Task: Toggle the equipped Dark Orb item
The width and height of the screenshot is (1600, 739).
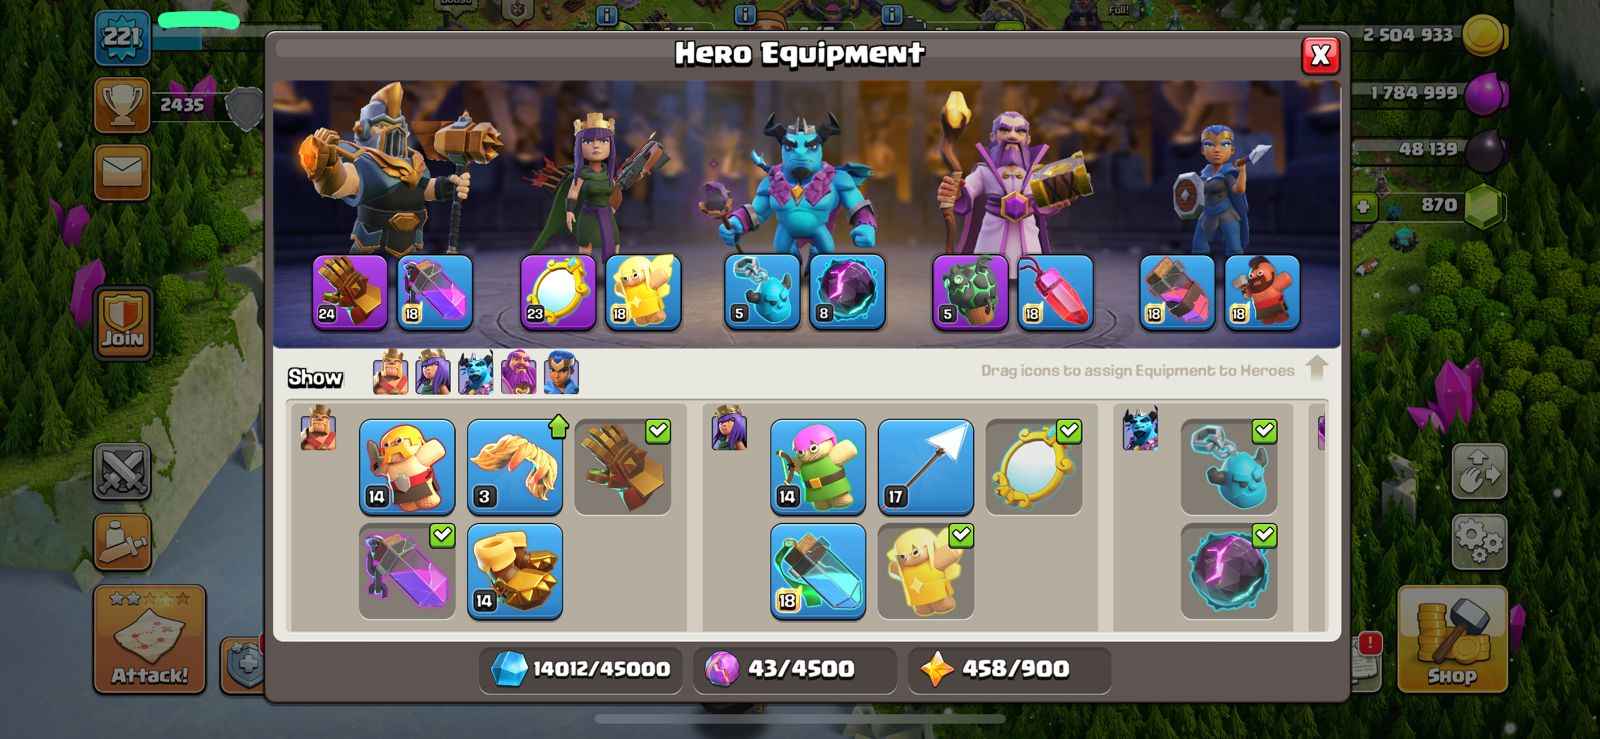Action: pos(1229,571)
